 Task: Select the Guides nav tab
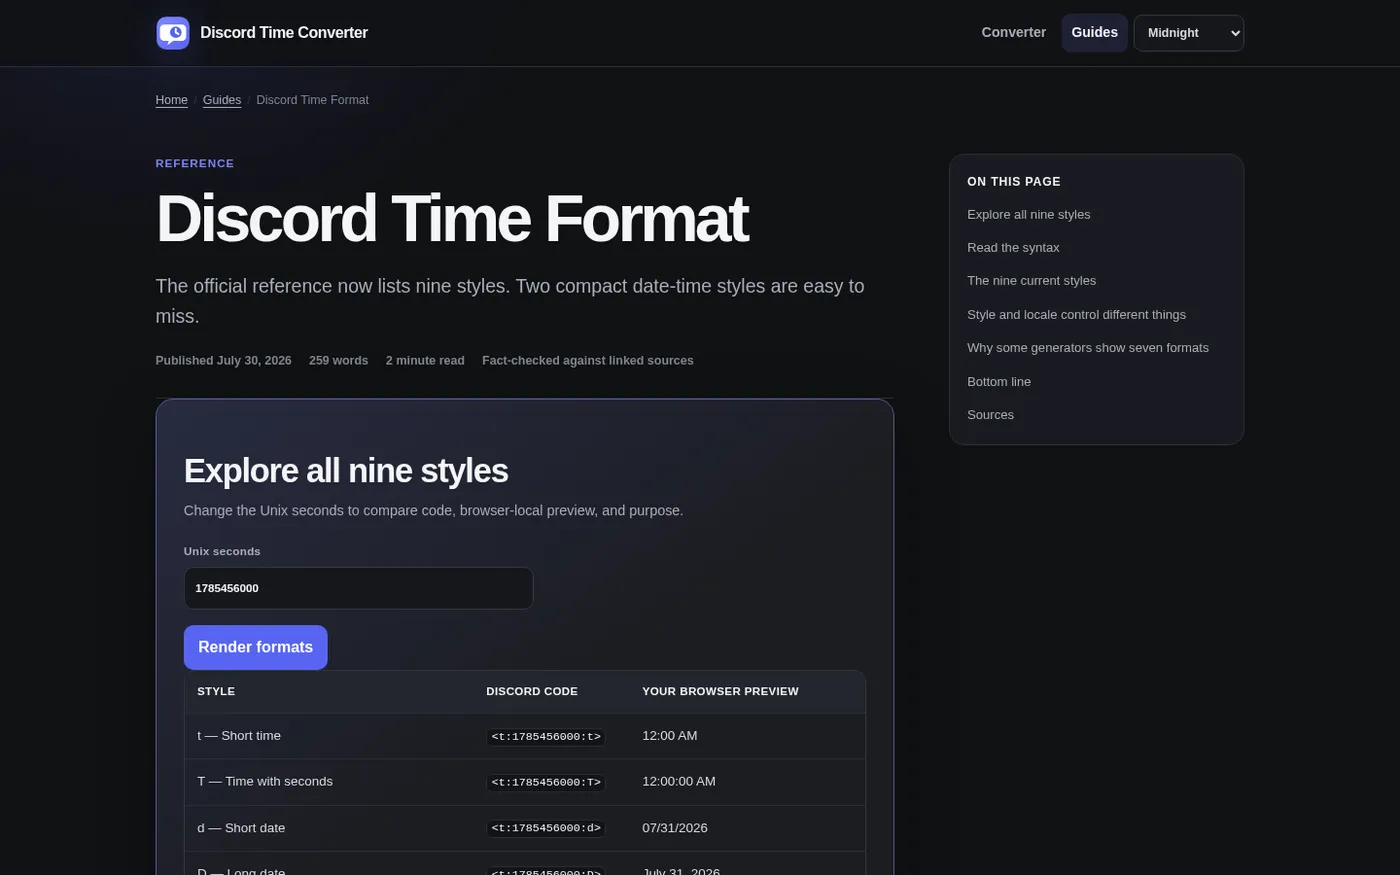1094,33
